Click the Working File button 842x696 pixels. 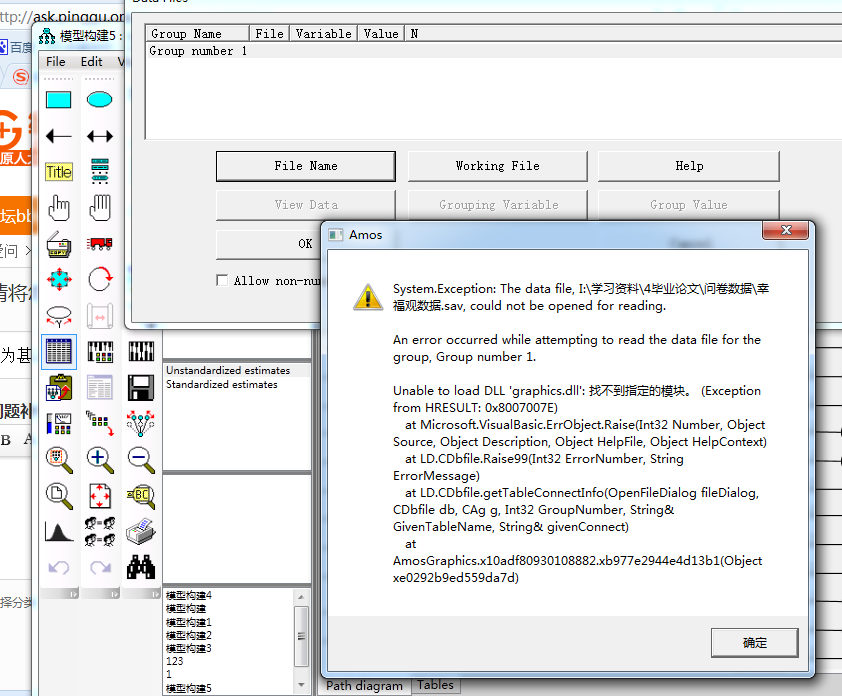[x=497, y=166]
